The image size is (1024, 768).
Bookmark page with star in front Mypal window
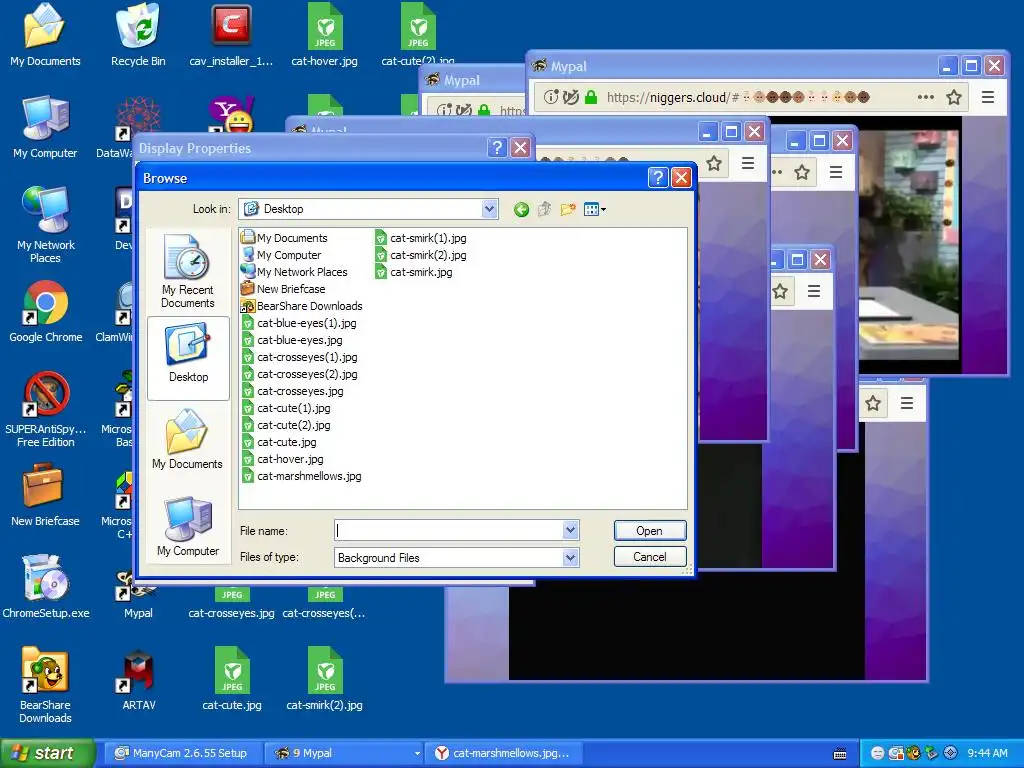[x=954, y=97]
